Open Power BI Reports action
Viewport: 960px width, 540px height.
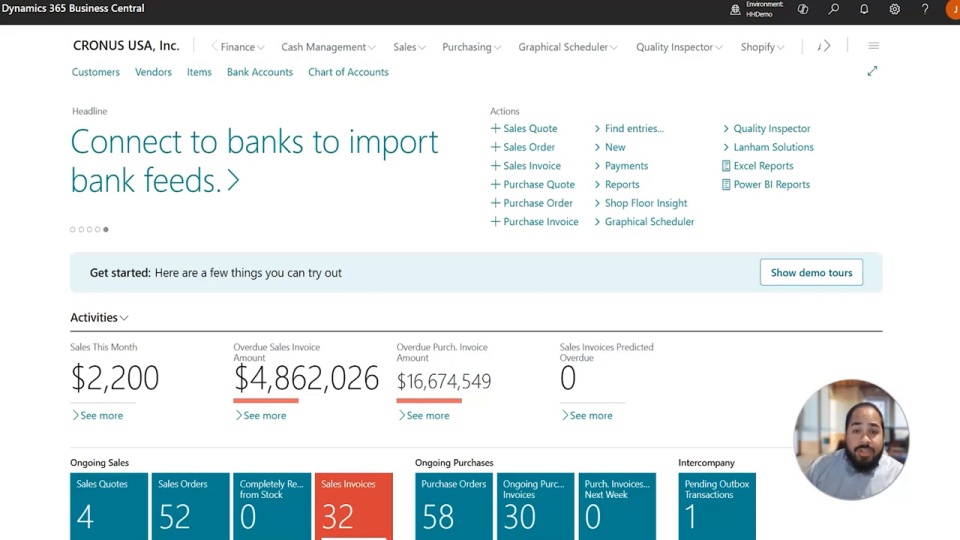[x=765, y=184]
